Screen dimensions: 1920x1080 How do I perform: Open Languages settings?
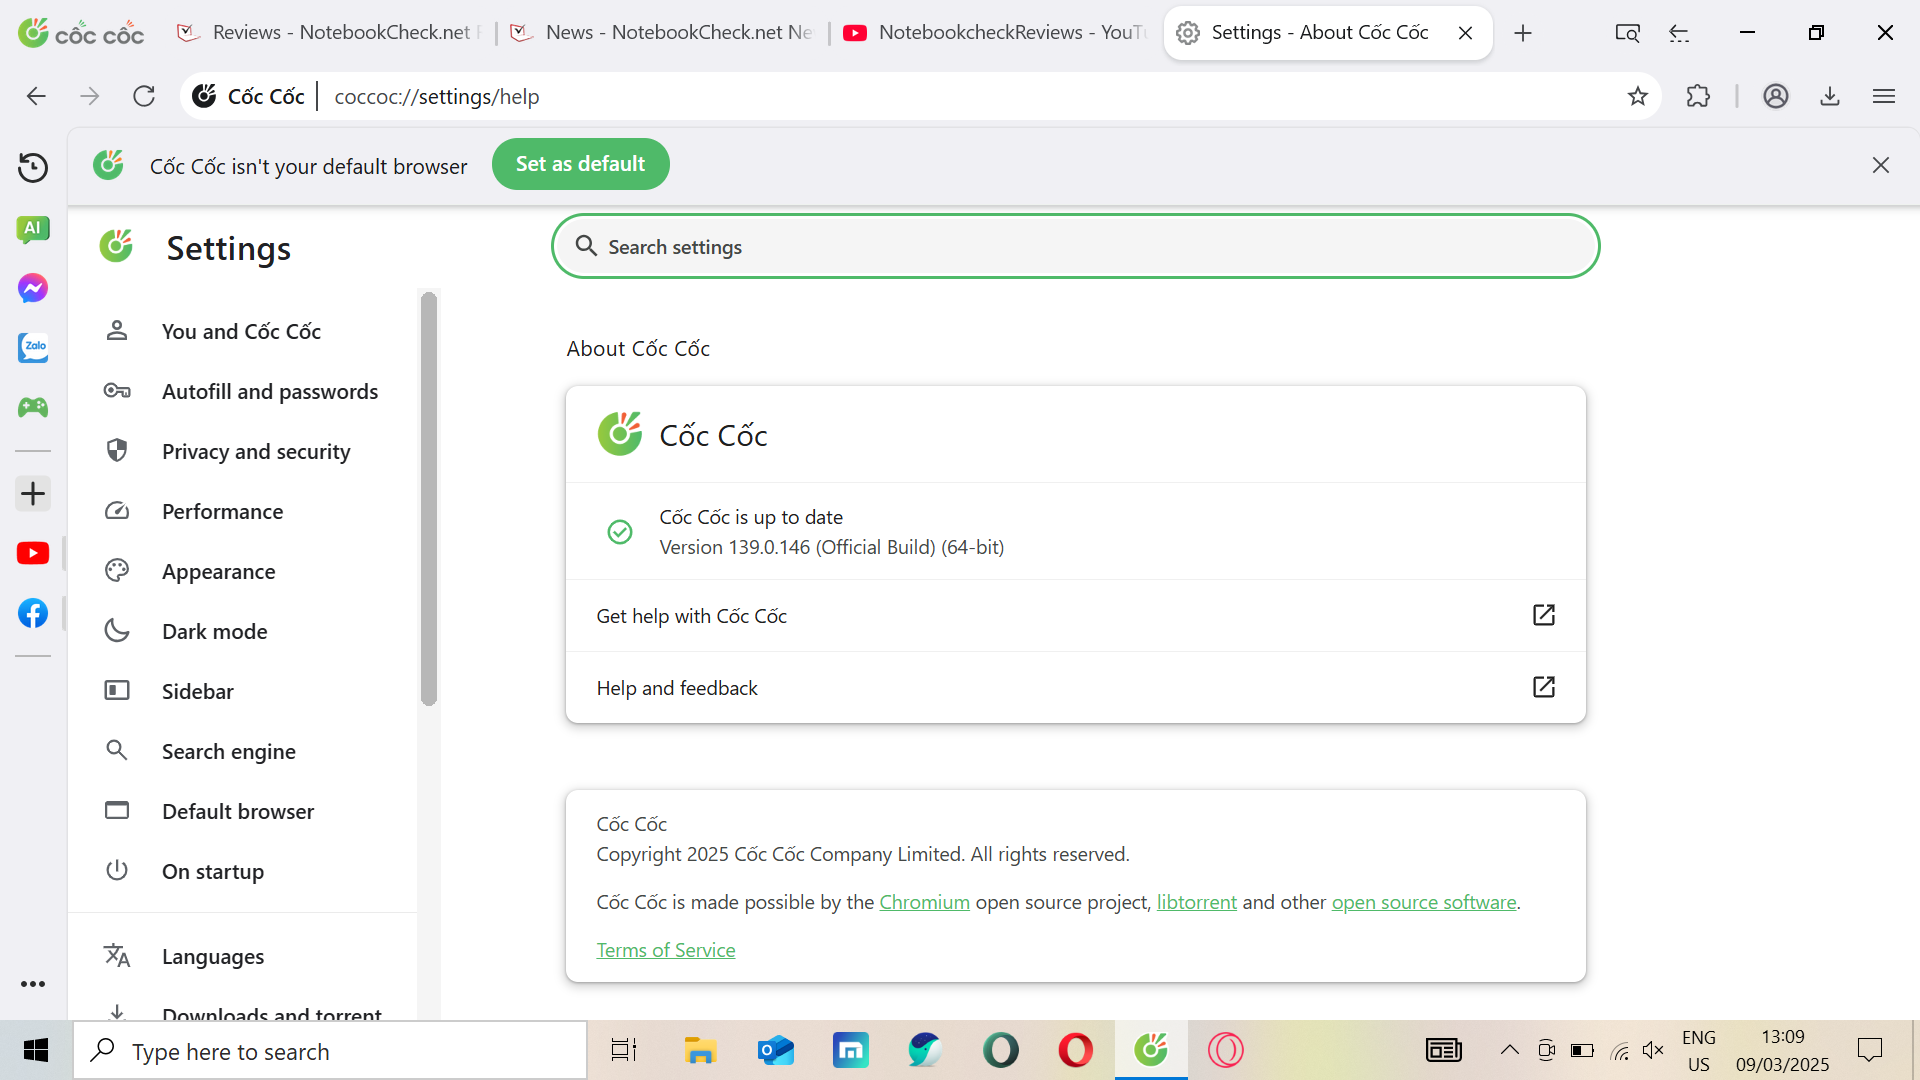click(x=242, y=956)
